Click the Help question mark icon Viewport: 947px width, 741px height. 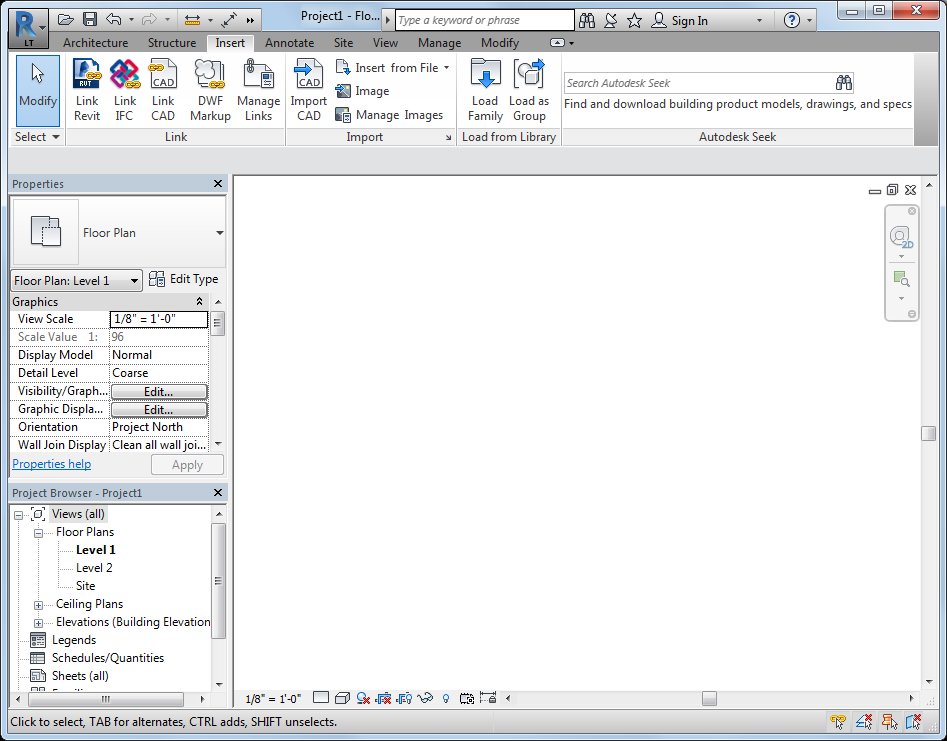pyautogui.click(x=792, y=21)
